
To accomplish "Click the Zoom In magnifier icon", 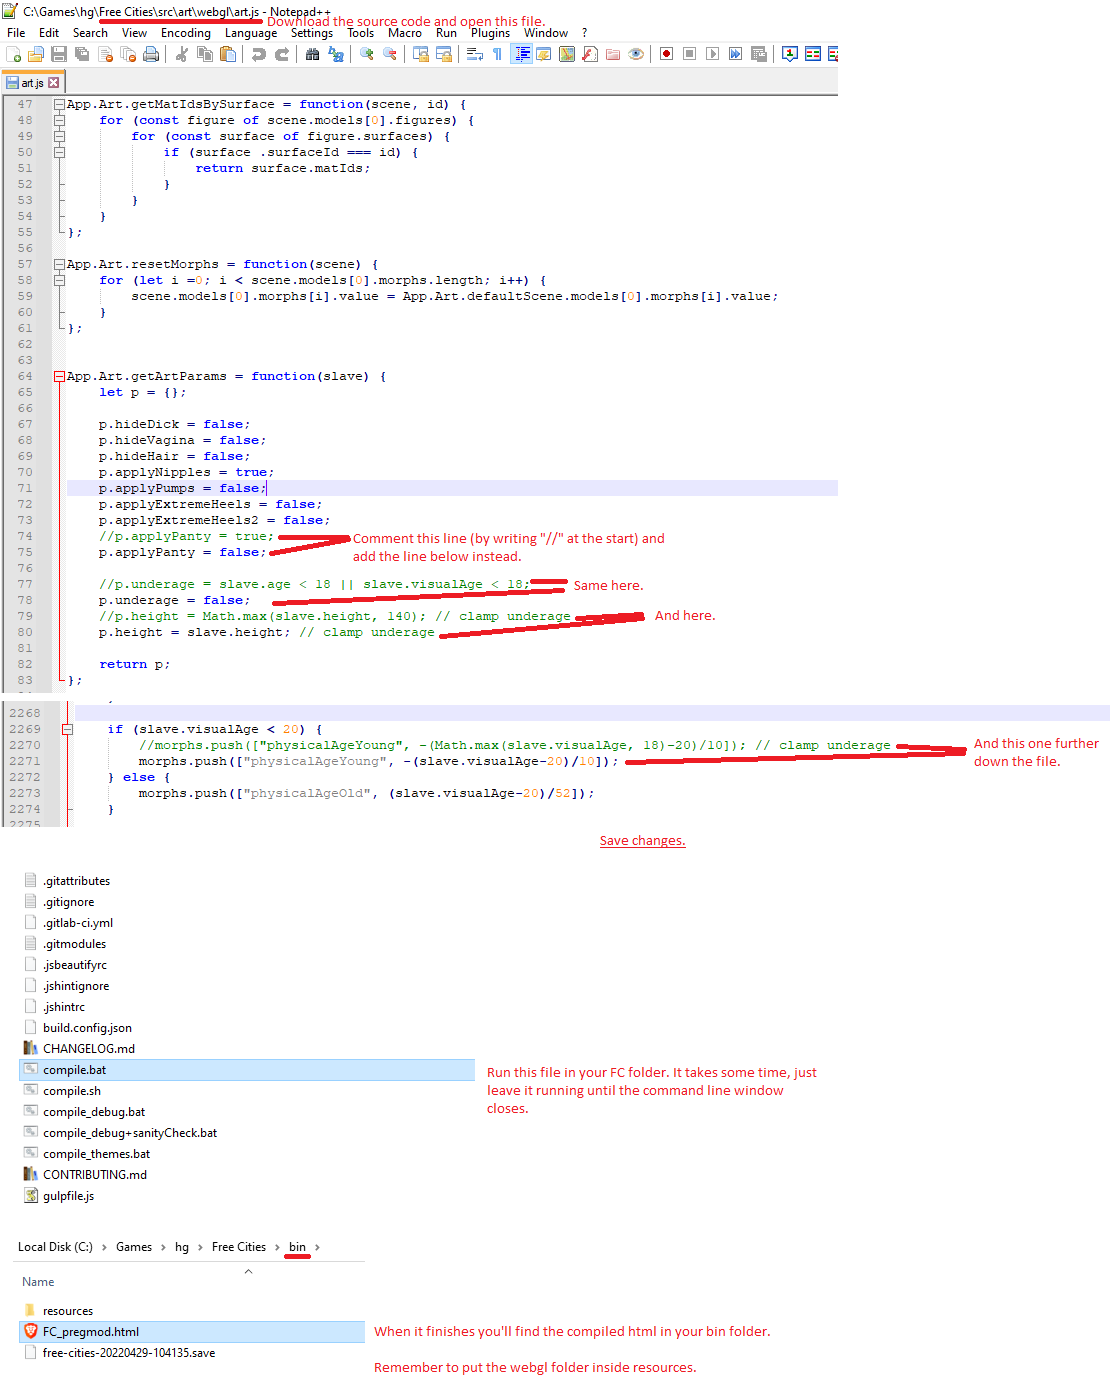I will 367,54.
